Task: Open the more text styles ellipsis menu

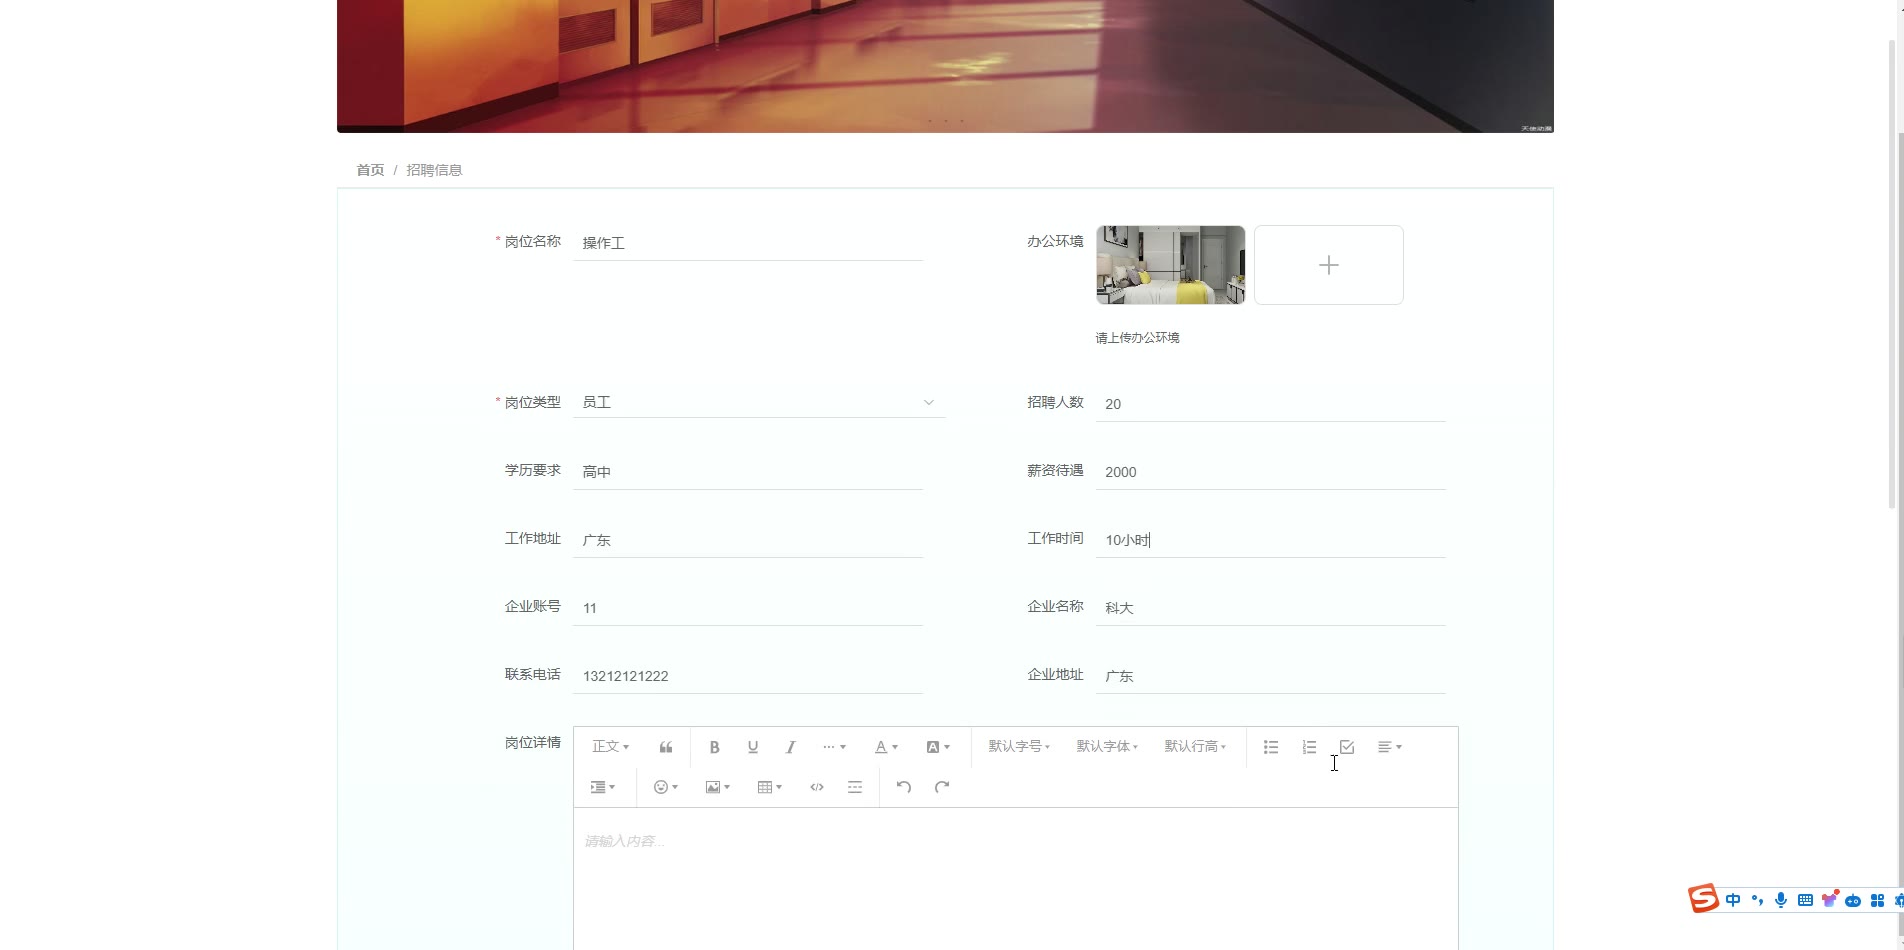Action: (834, 747)
